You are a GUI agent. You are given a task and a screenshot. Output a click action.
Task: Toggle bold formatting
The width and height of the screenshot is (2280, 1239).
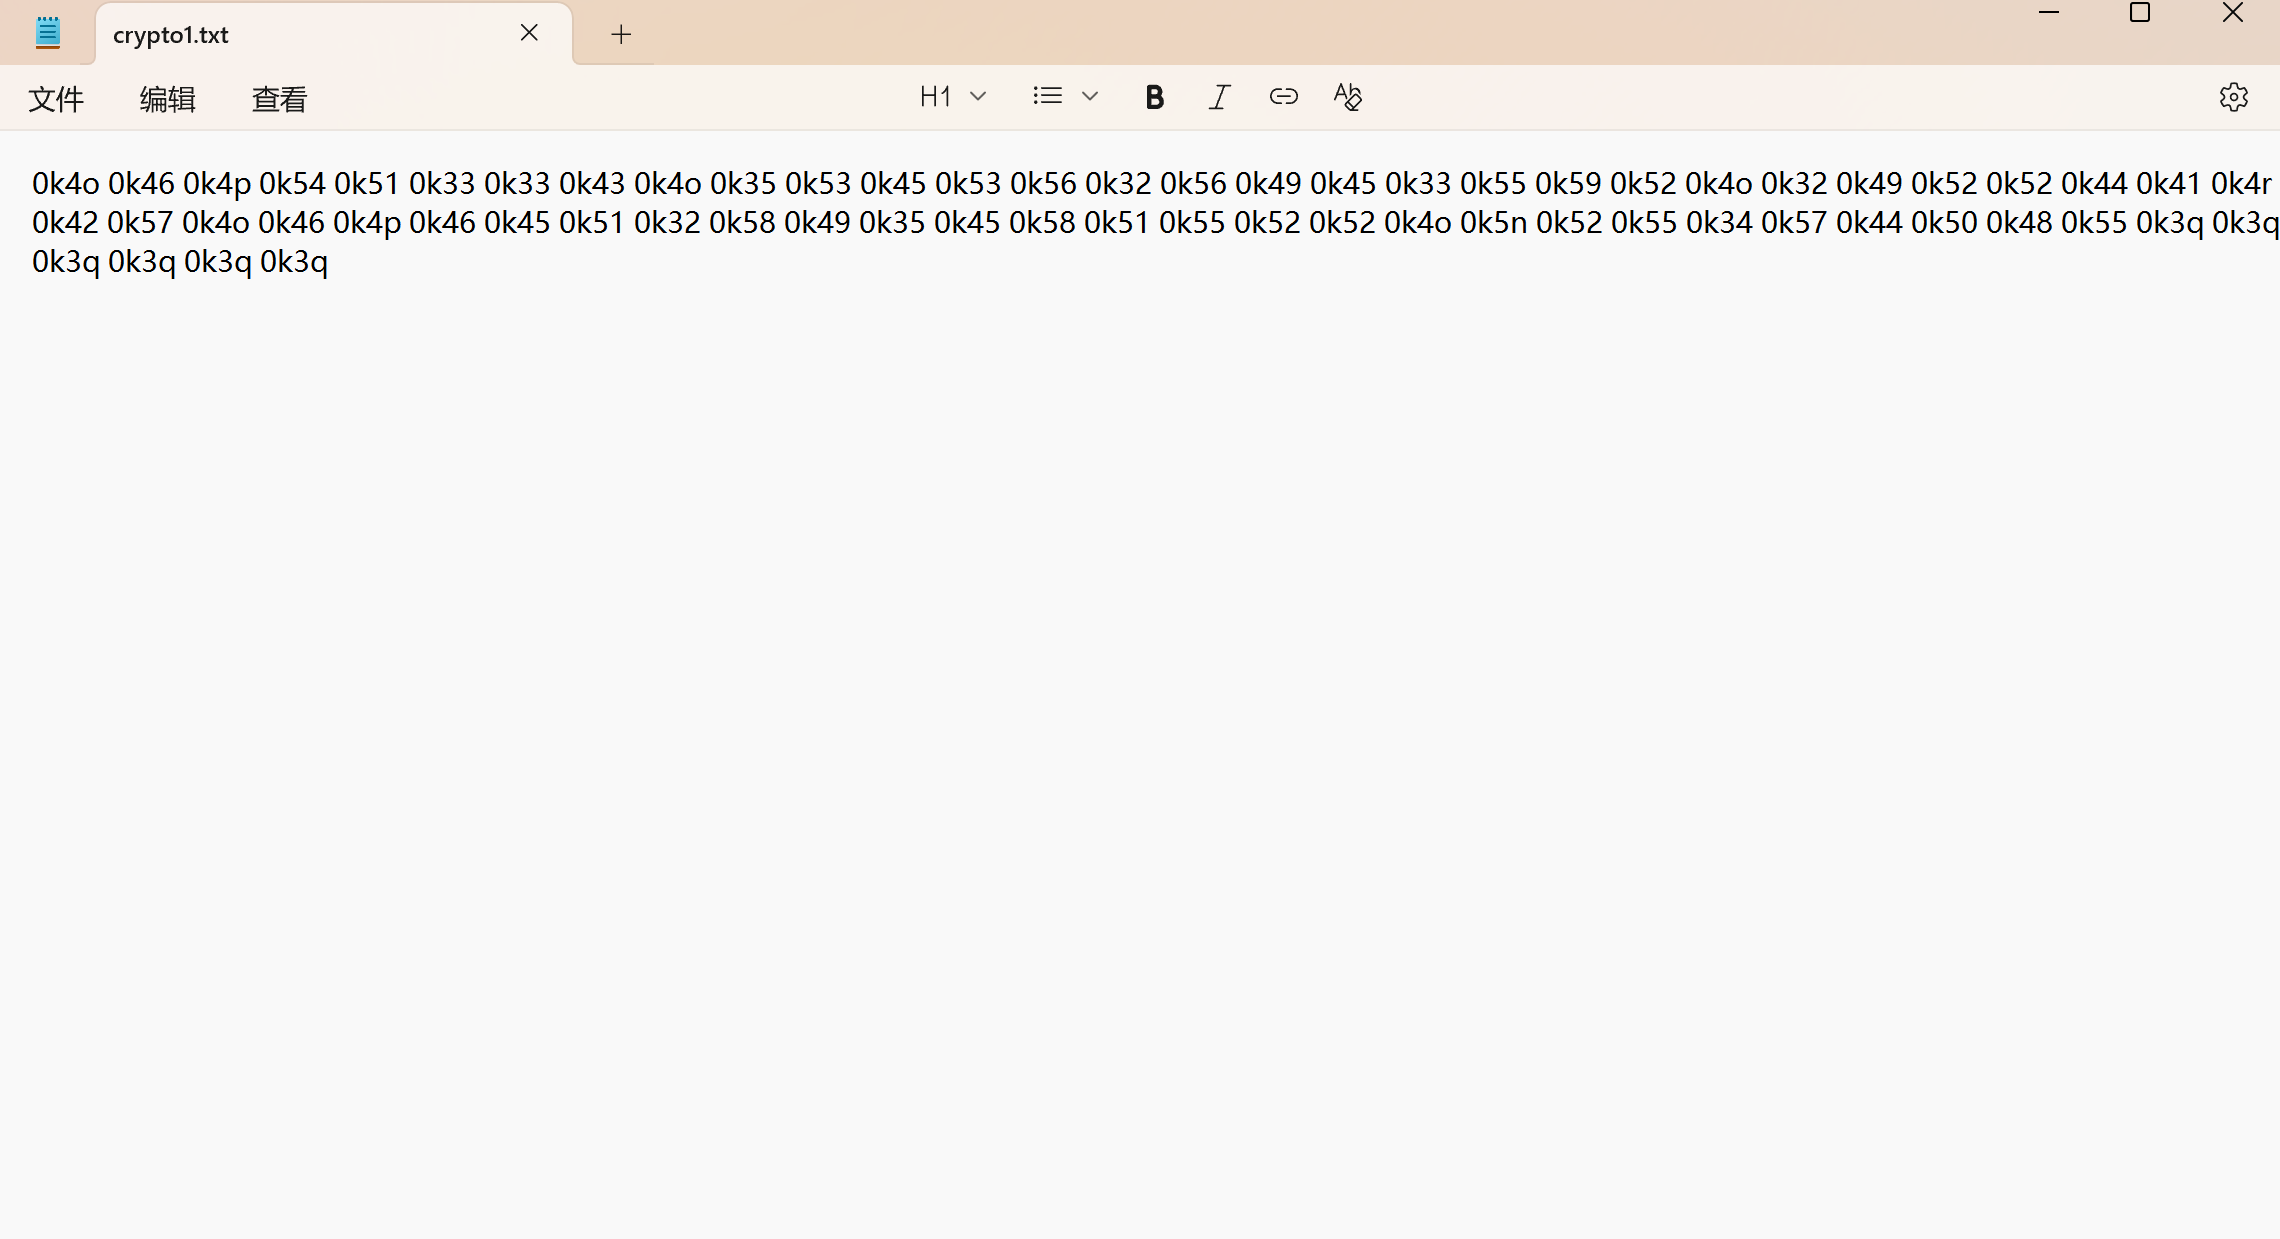[x=1154, y=97]
